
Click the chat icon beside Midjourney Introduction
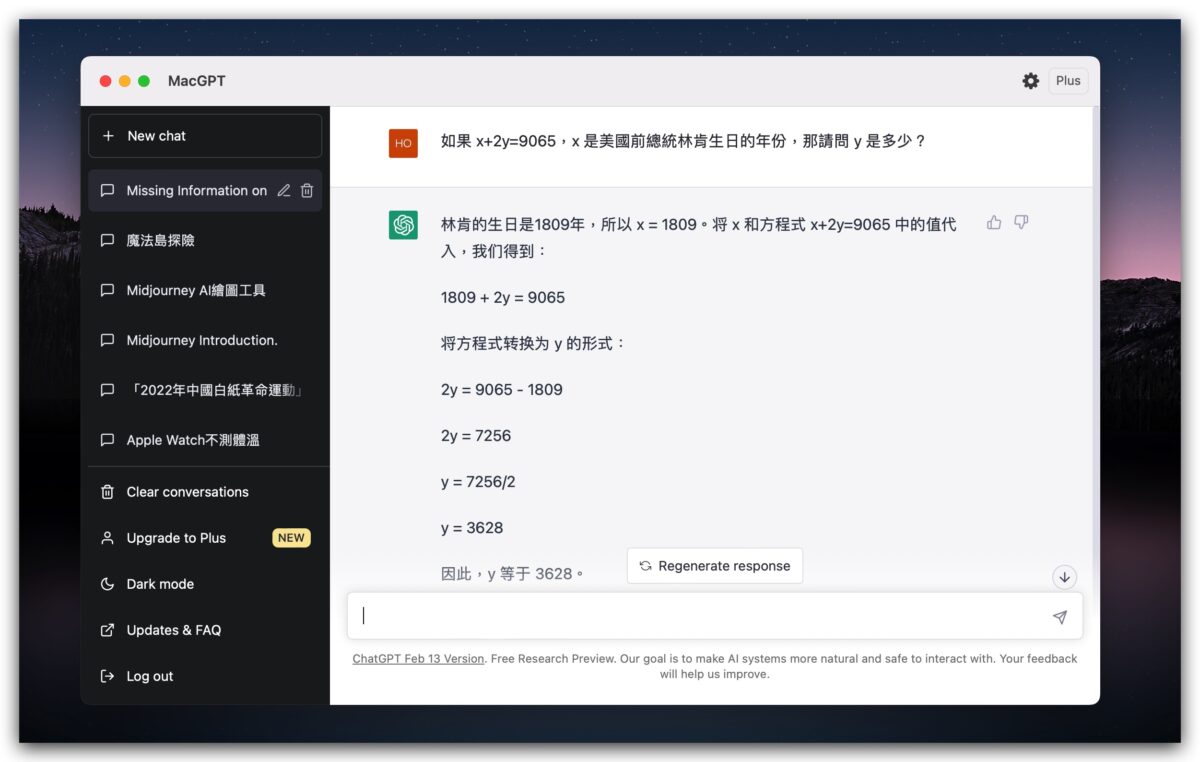107,340
